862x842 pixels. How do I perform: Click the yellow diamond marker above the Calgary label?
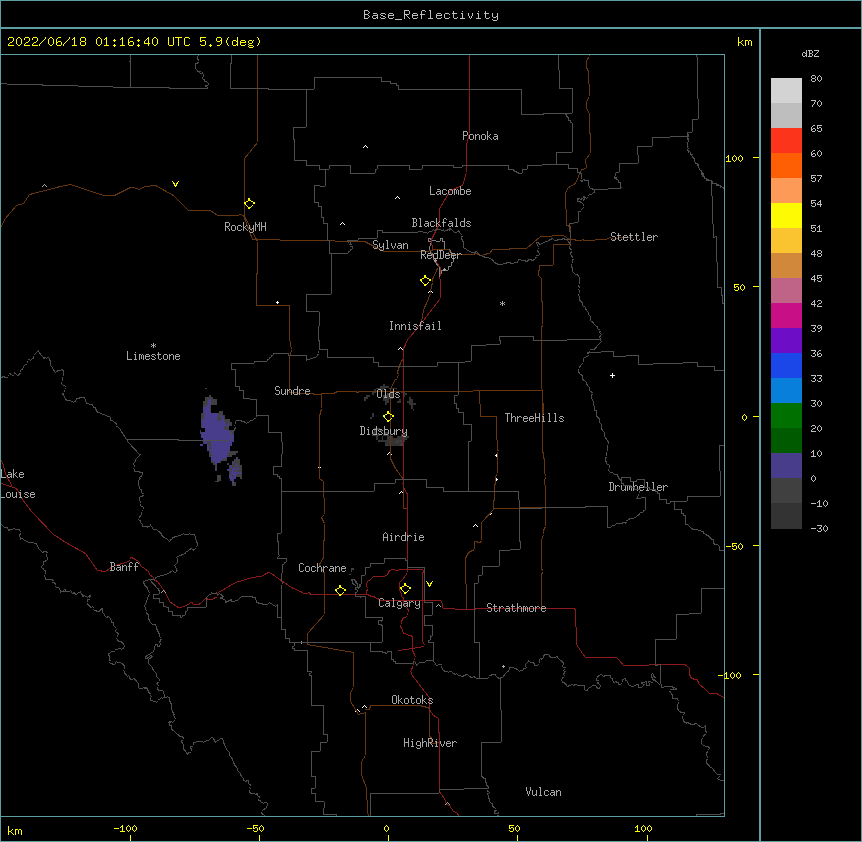405,589
